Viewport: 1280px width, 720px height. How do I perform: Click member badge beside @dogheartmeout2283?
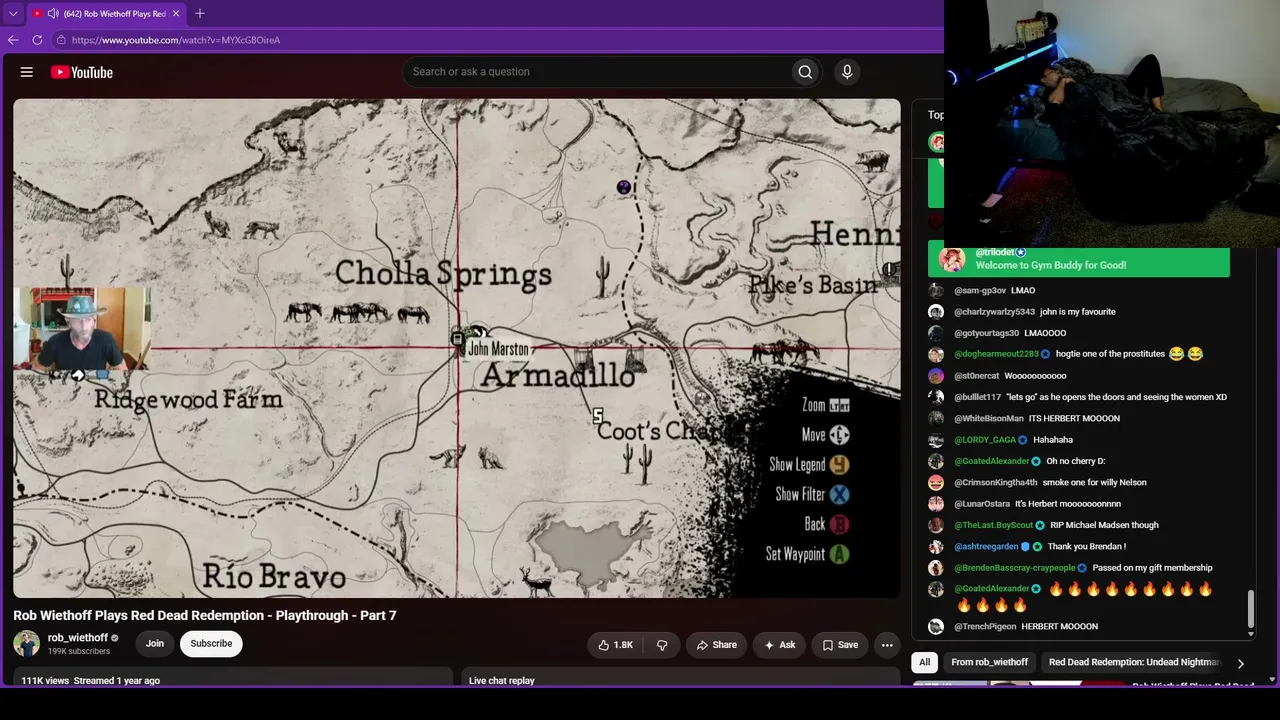pos(1046,354)
